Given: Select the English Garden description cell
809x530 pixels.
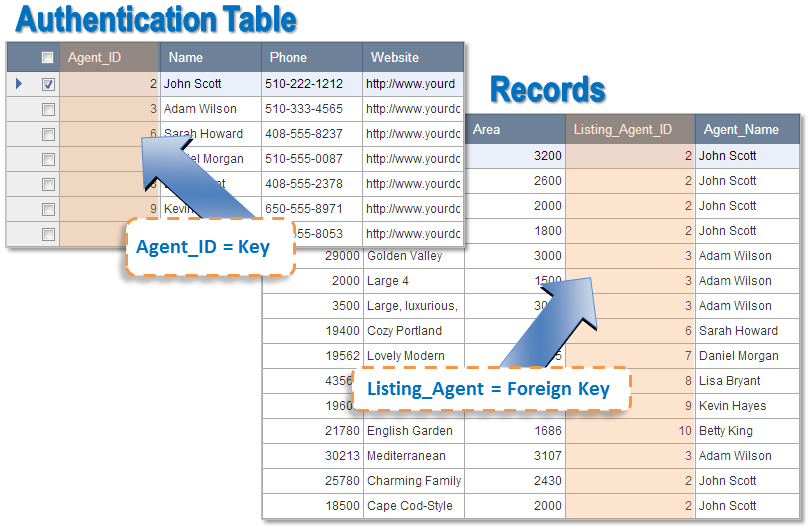Looking at the screenshot, I should 414,431.
